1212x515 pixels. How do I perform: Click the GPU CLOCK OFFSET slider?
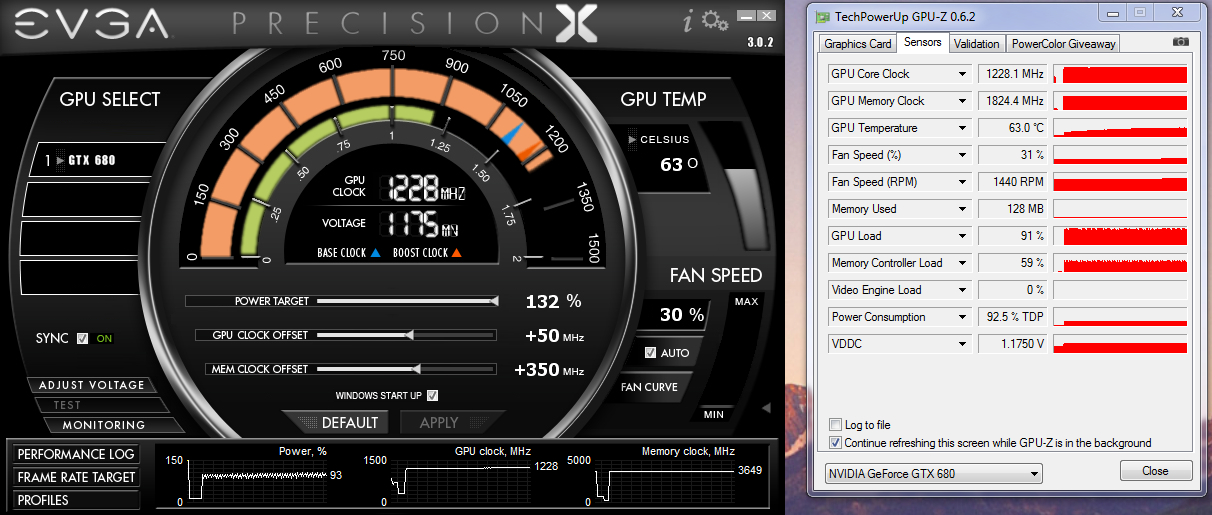click(x=406, y=334)
